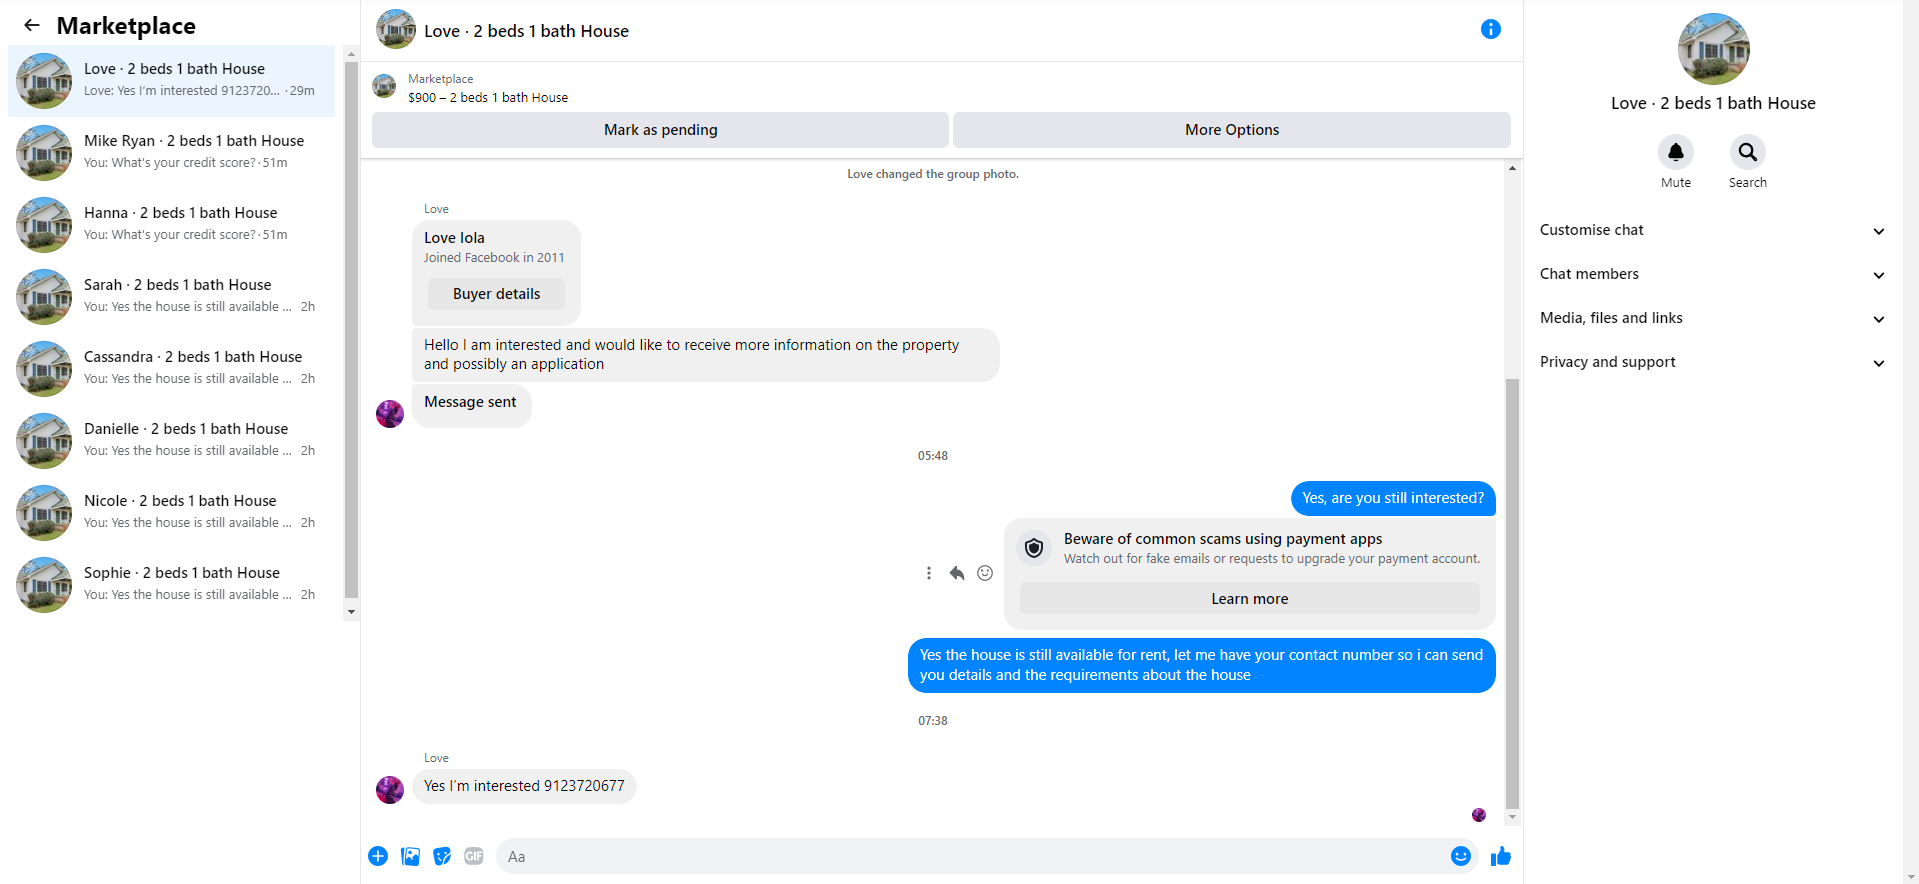
Task: Click the Mark as pending button
Action: click(660, 130)
